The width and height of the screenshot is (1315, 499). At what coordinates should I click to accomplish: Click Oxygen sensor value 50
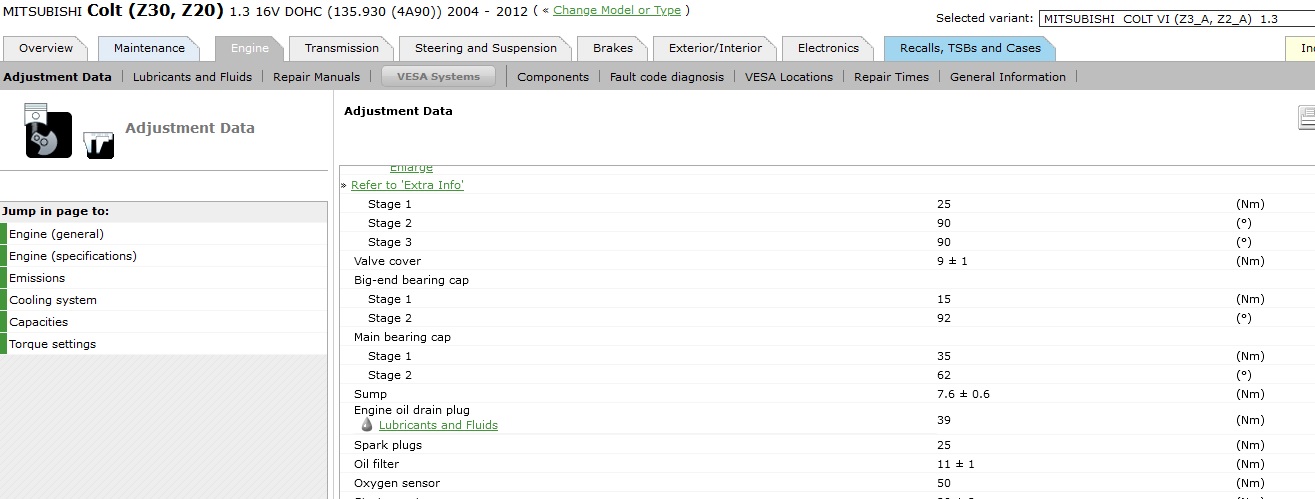tap(944, 483)
